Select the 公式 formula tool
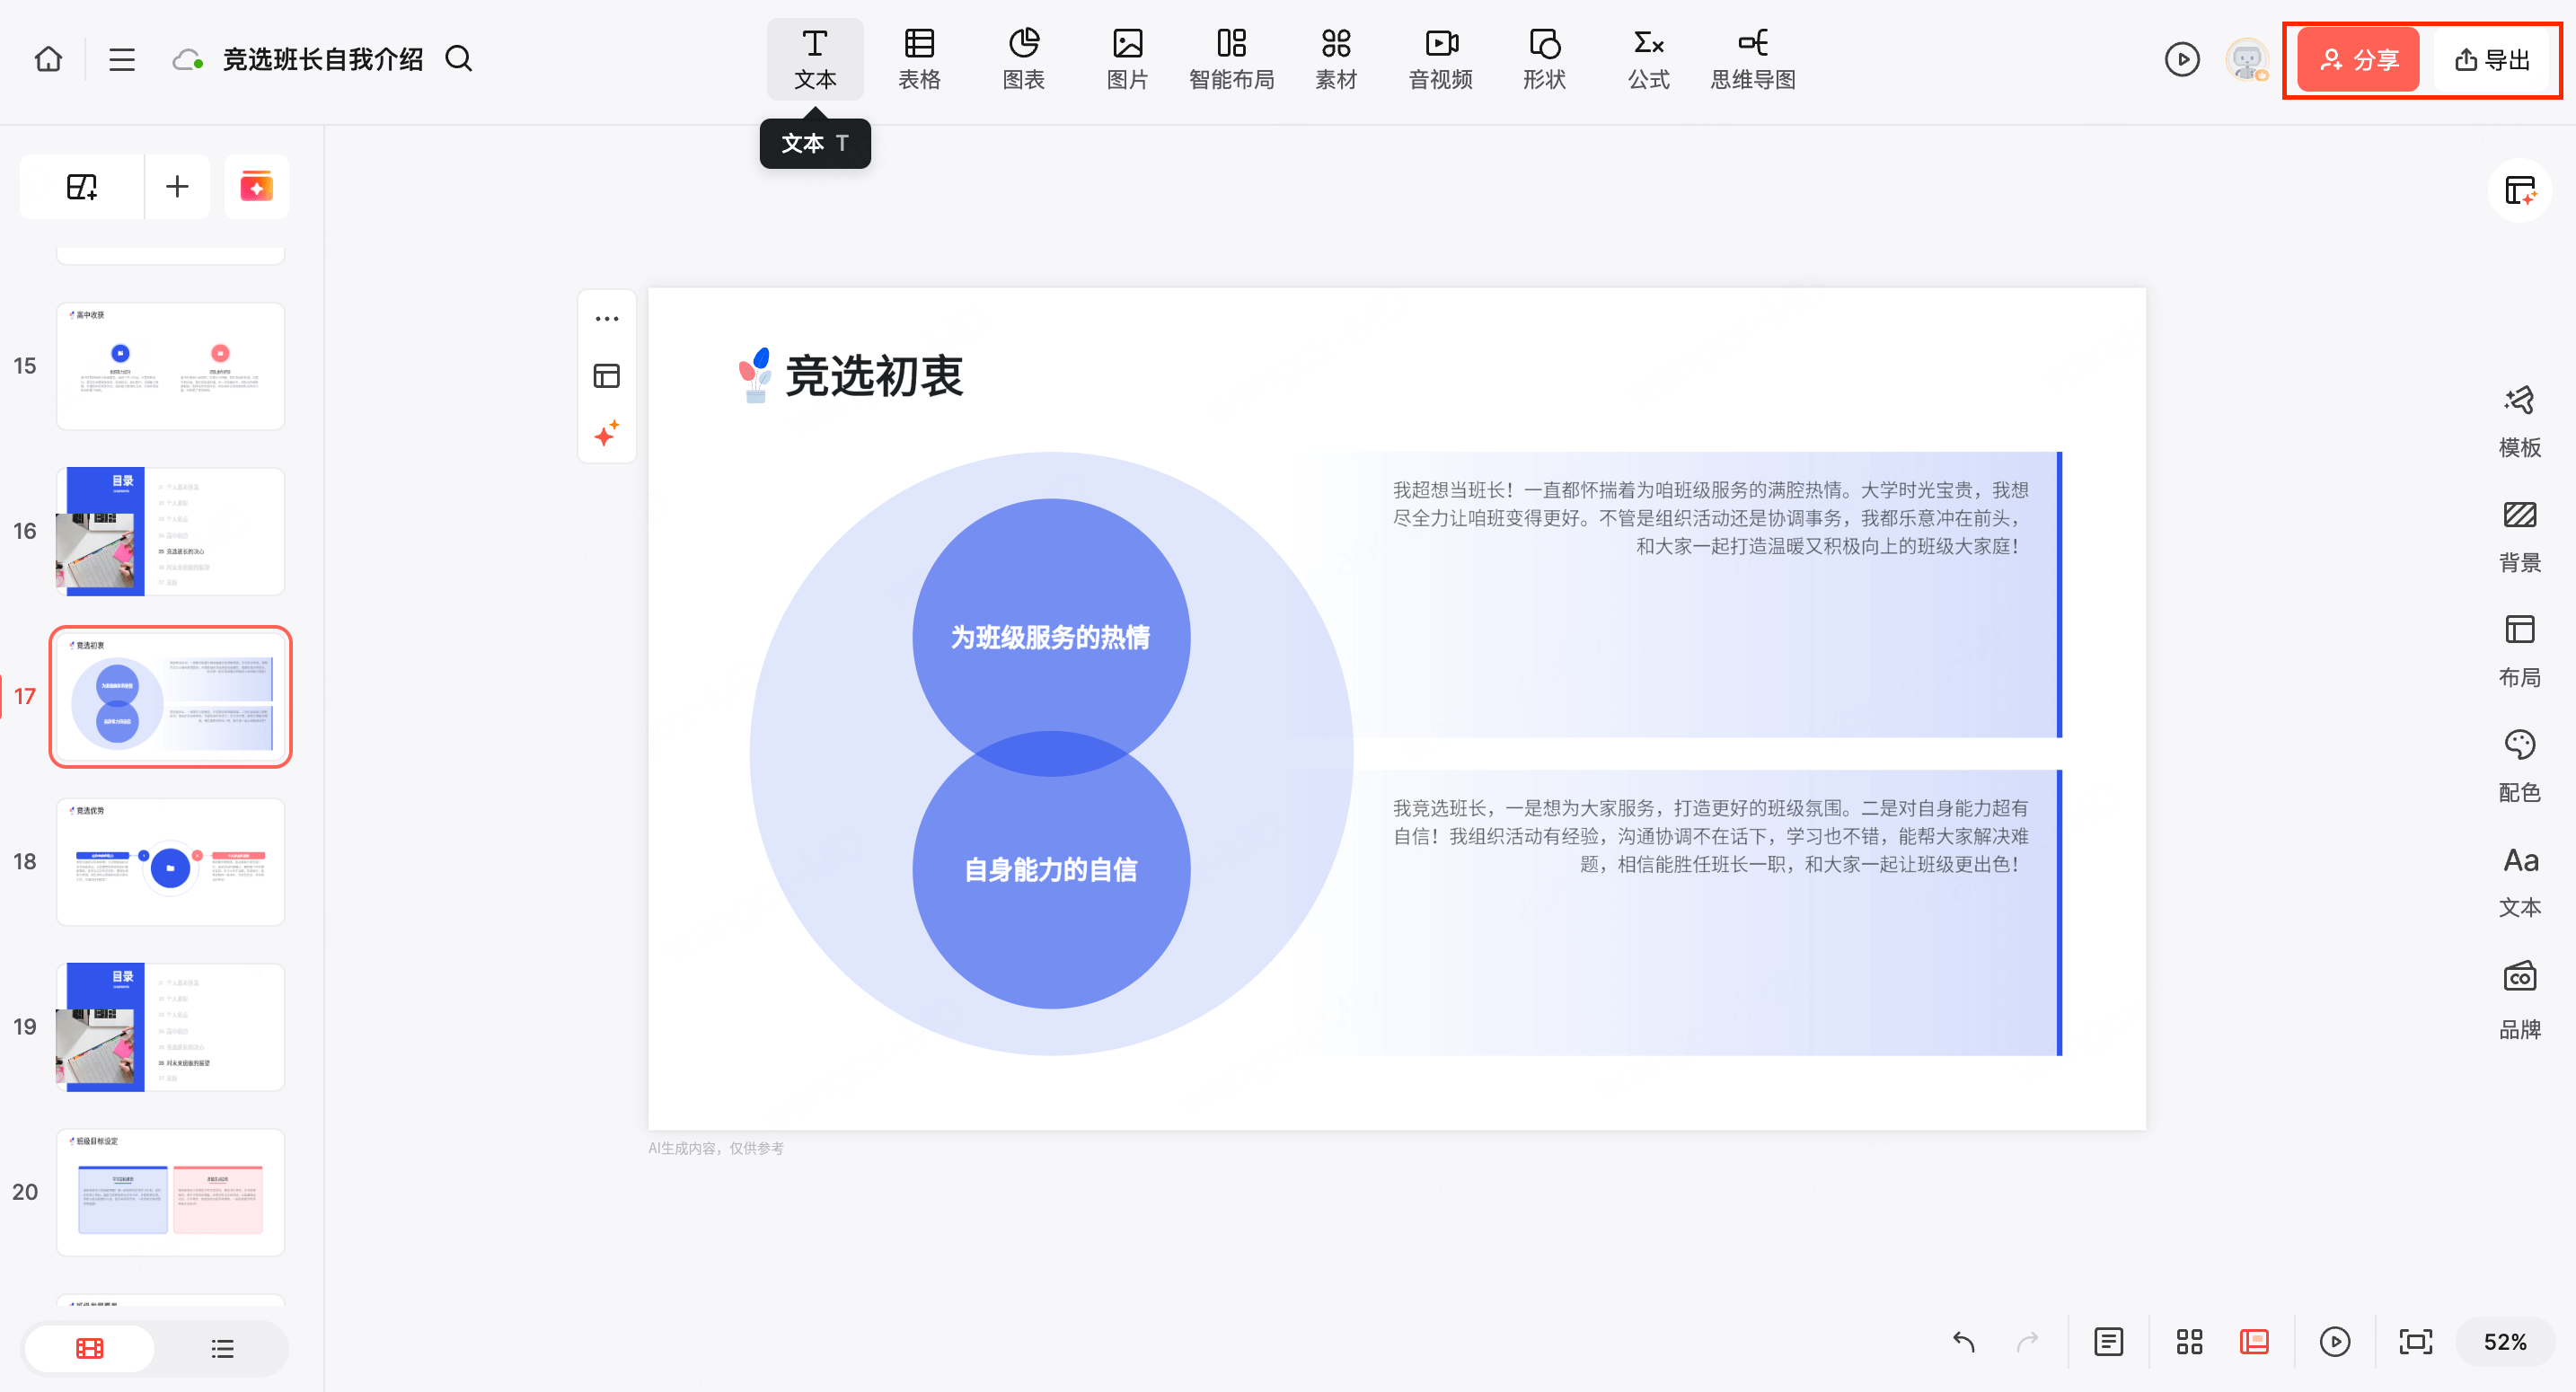 point(1647,58)
